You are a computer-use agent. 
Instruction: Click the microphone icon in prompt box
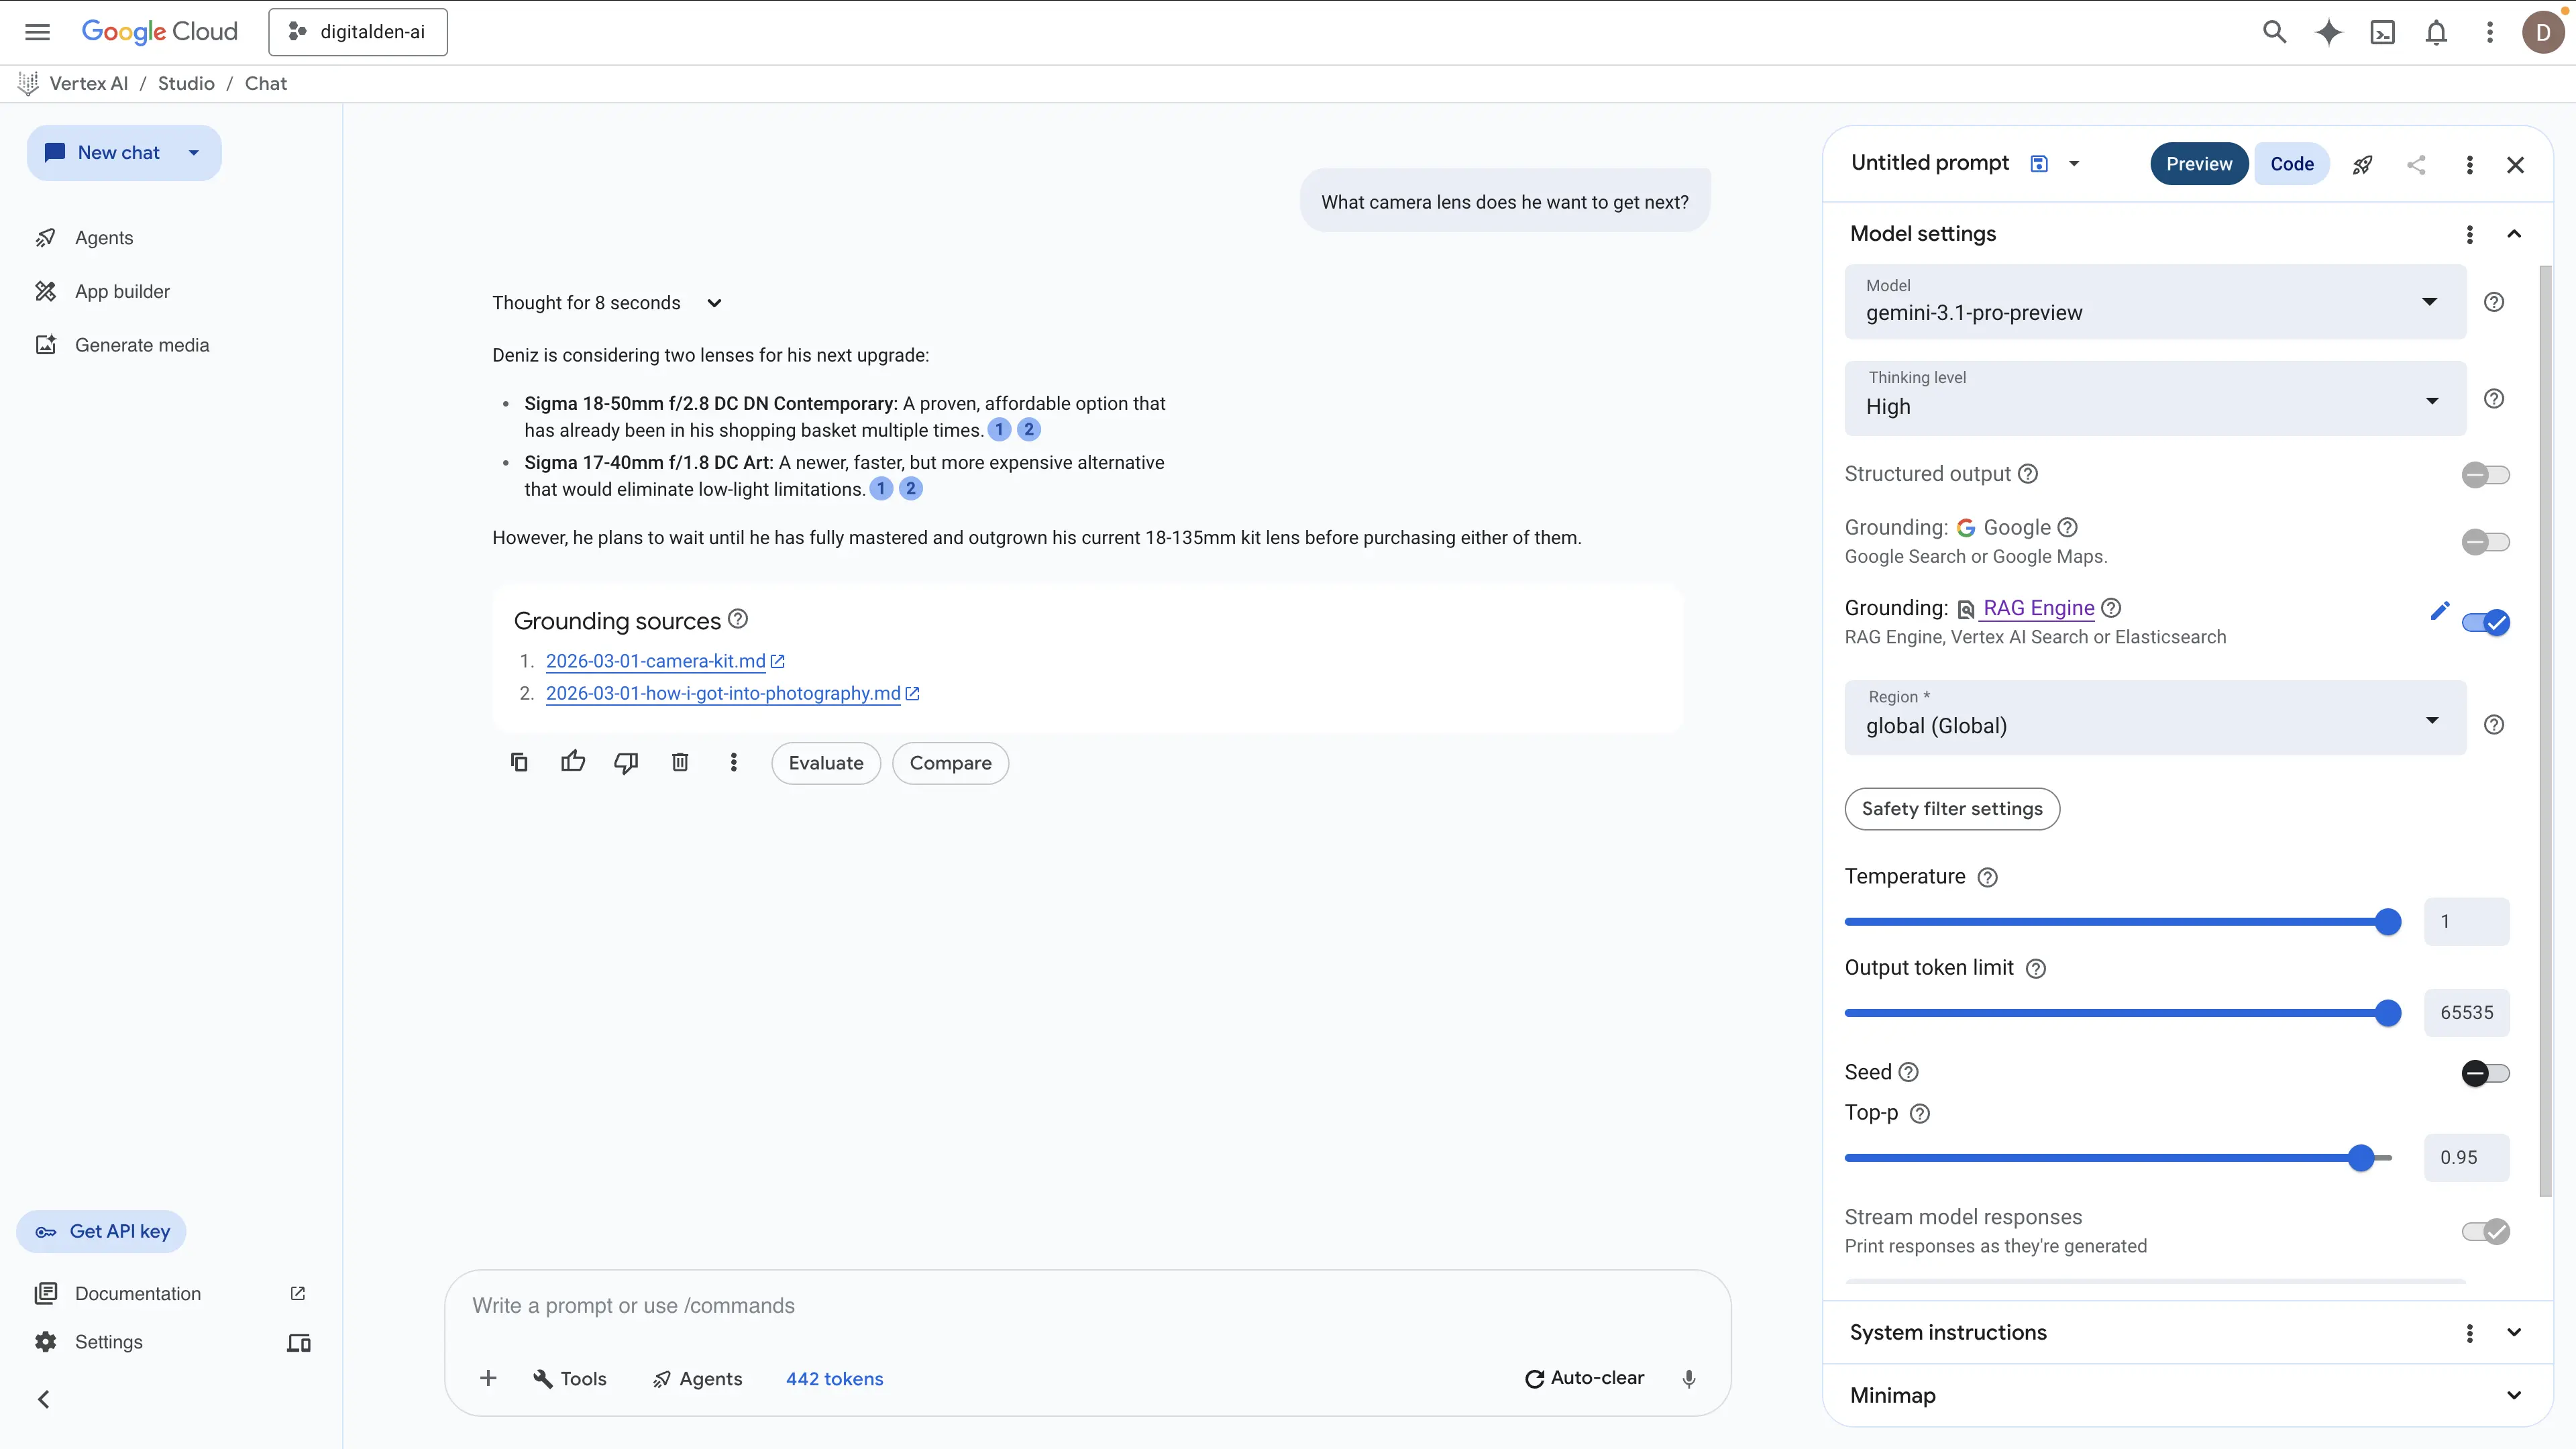click(x=1689, y=1379)
